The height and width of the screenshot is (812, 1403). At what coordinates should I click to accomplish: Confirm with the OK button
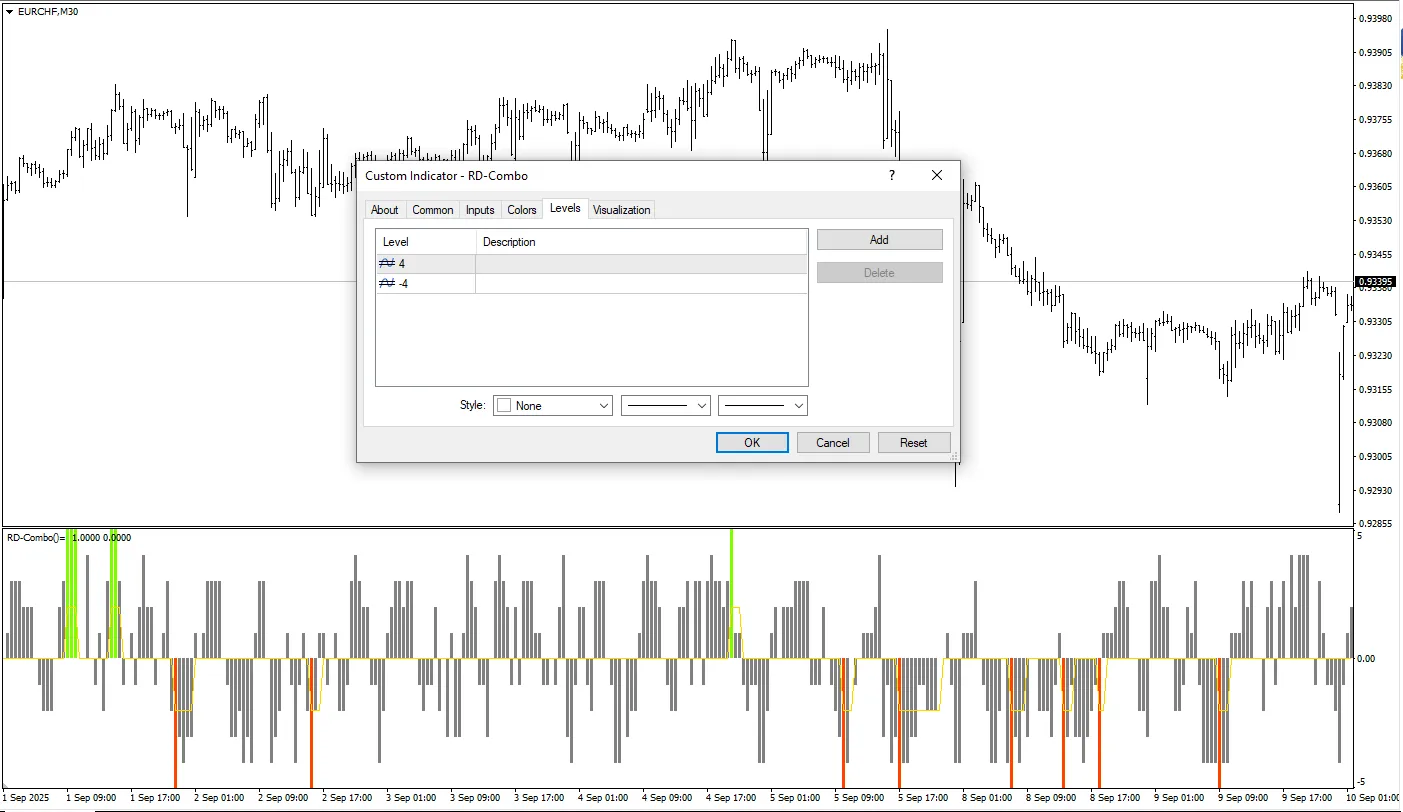[752, 443]
